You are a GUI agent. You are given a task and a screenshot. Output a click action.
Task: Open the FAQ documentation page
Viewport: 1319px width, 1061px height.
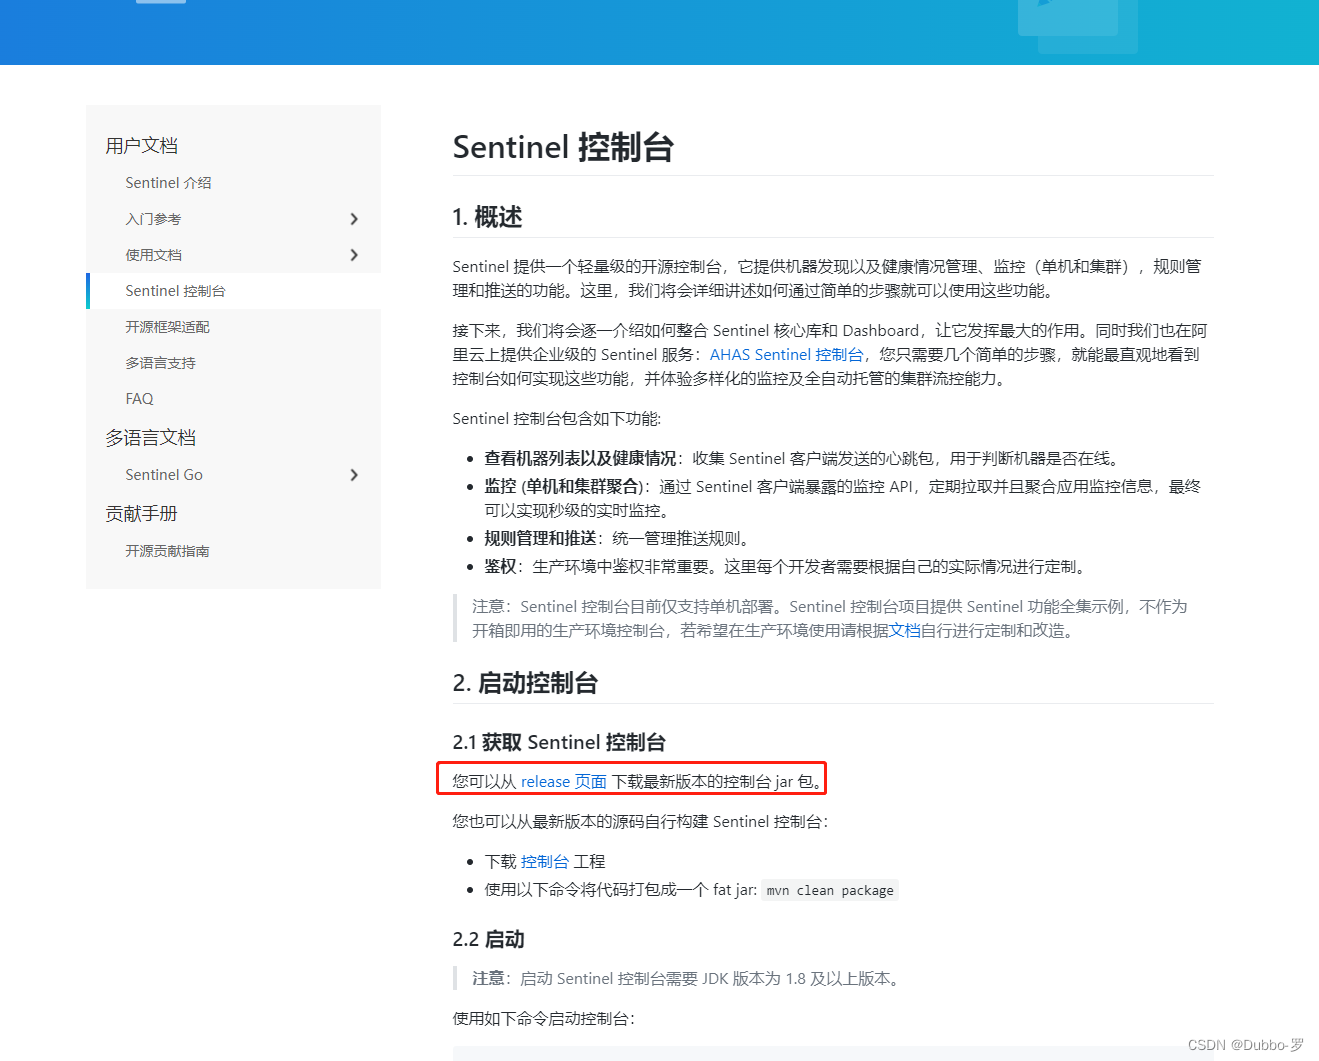[138, 398]
